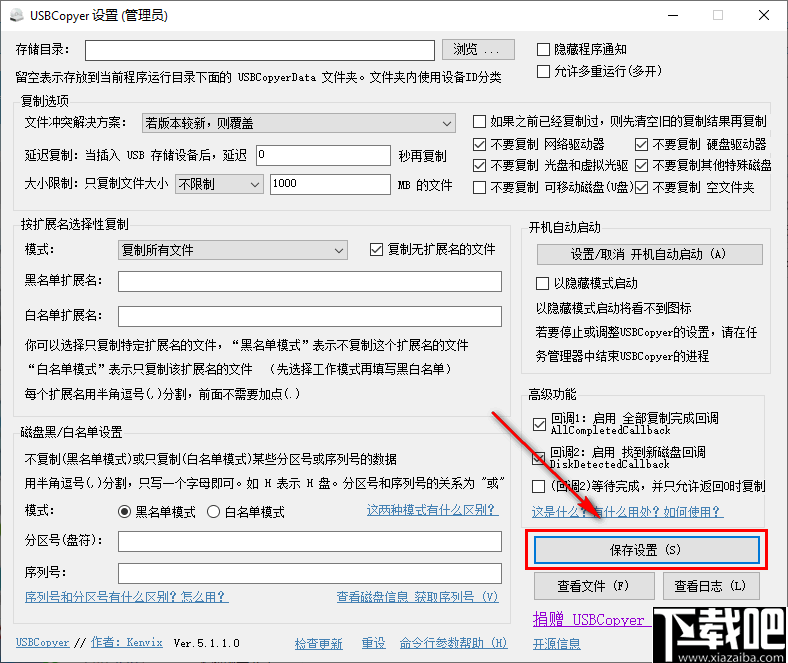Click the 浏览 browse button
The image size is (788, 663).
tap(478, 49)
